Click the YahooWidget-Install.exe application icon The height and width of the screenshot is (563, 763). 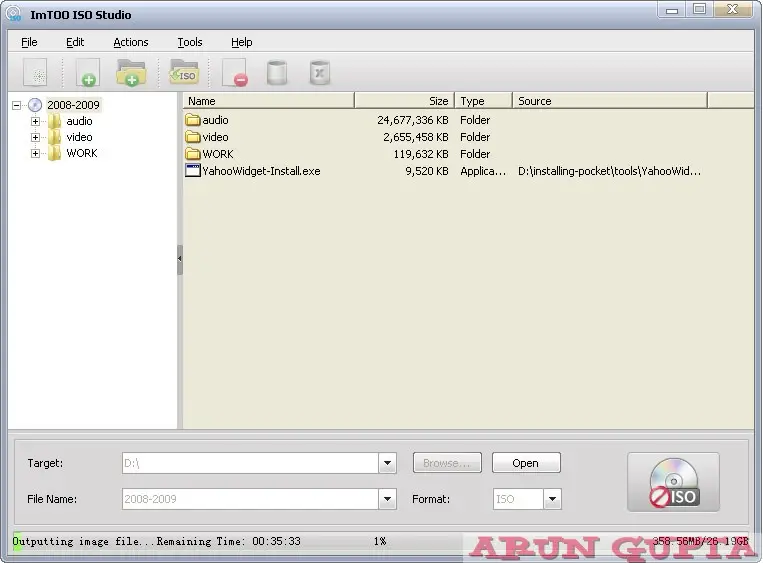pos(193,171)
